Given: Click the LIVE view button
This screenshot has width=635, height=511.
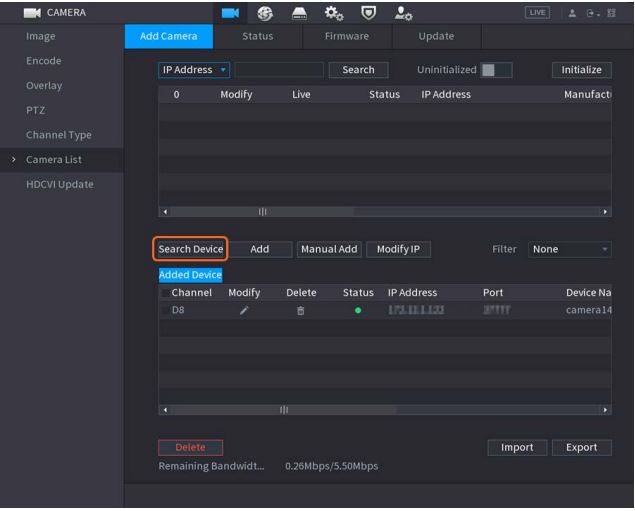Looking at the screenshot, I should point(537,13).
